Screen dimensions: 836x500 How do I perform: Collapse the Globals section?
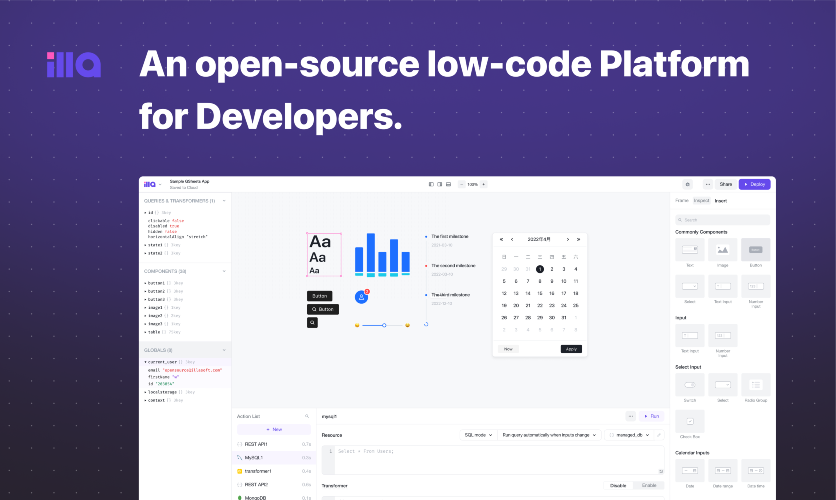tap(224, 350)
